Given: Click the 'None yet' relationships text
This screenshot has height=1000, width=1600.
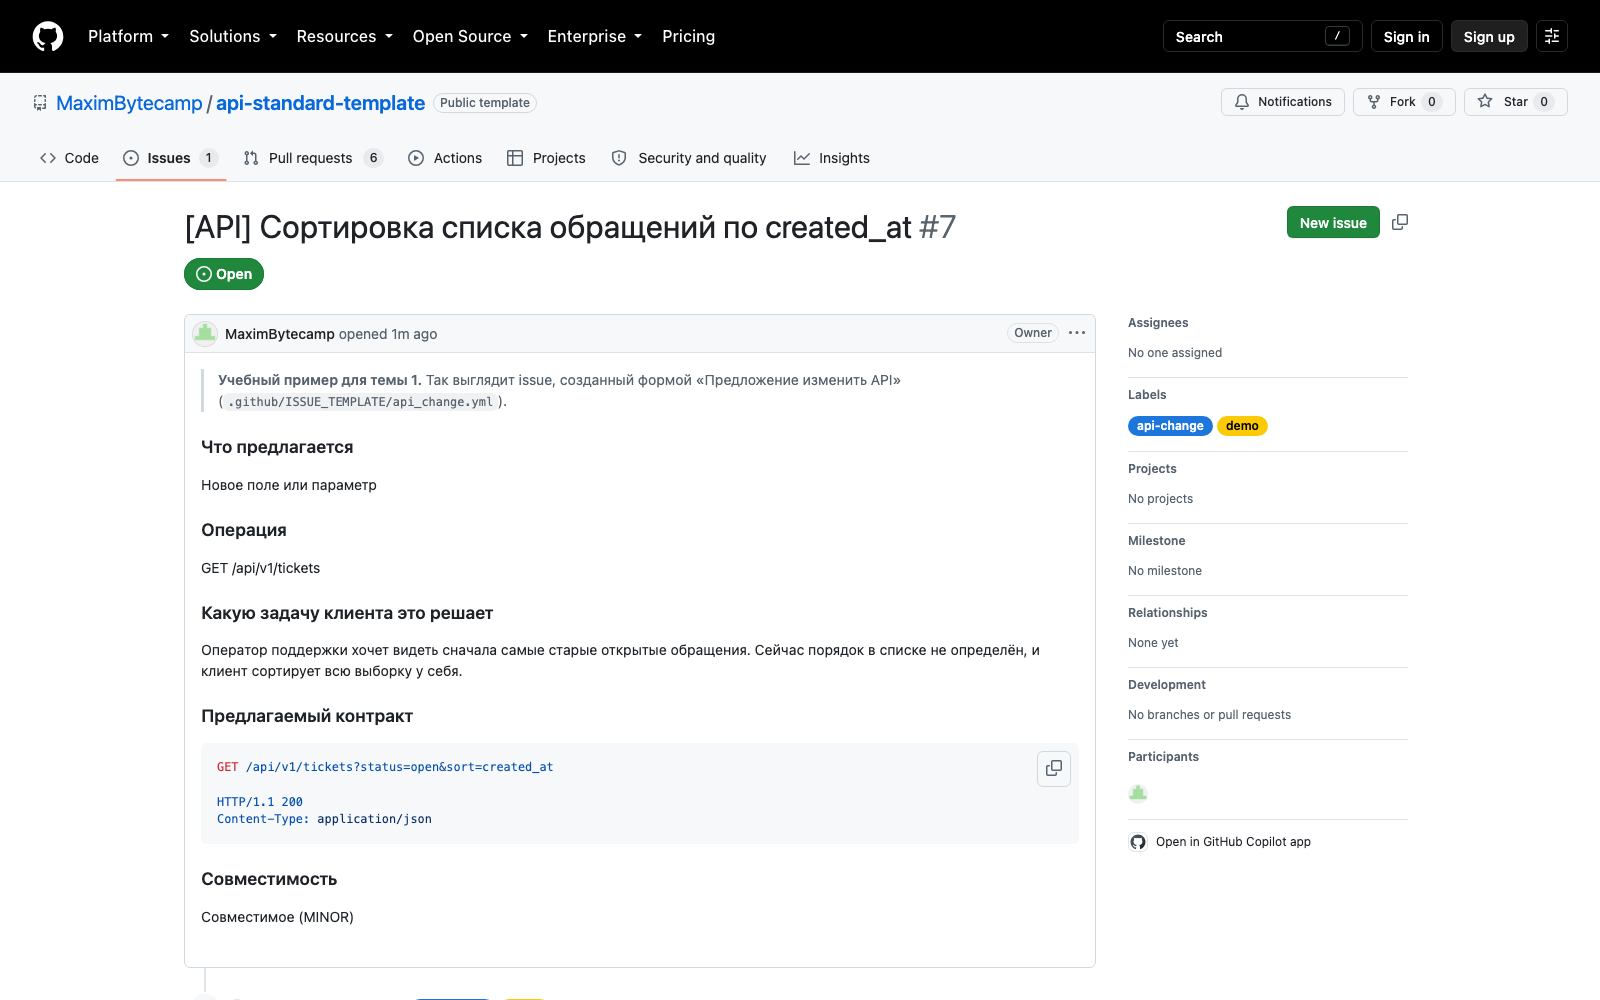Looking at the screenshot, I should (1153, 643).
